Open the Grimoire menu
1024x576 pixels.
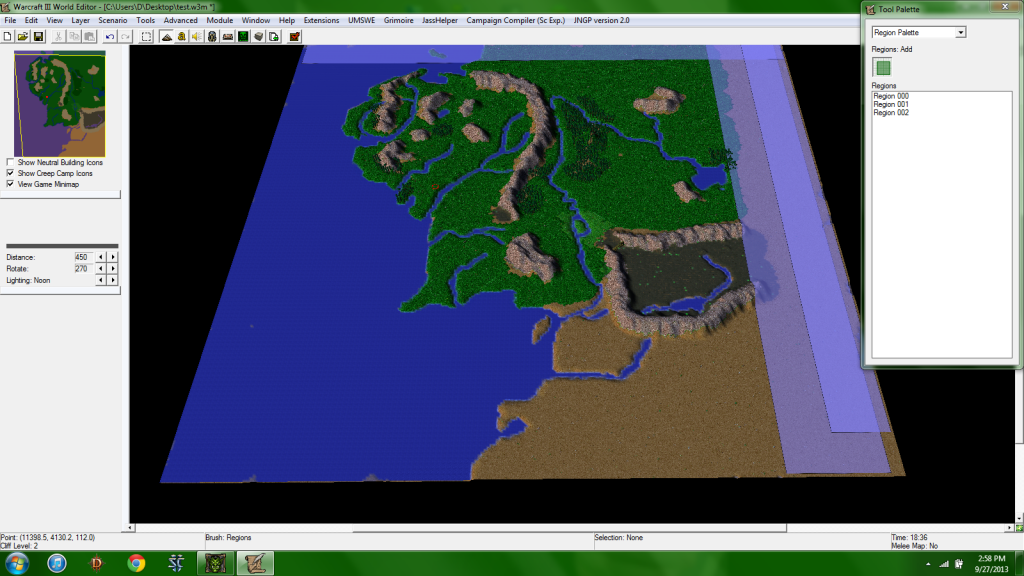pyautogui.click(x=398, y=20)
